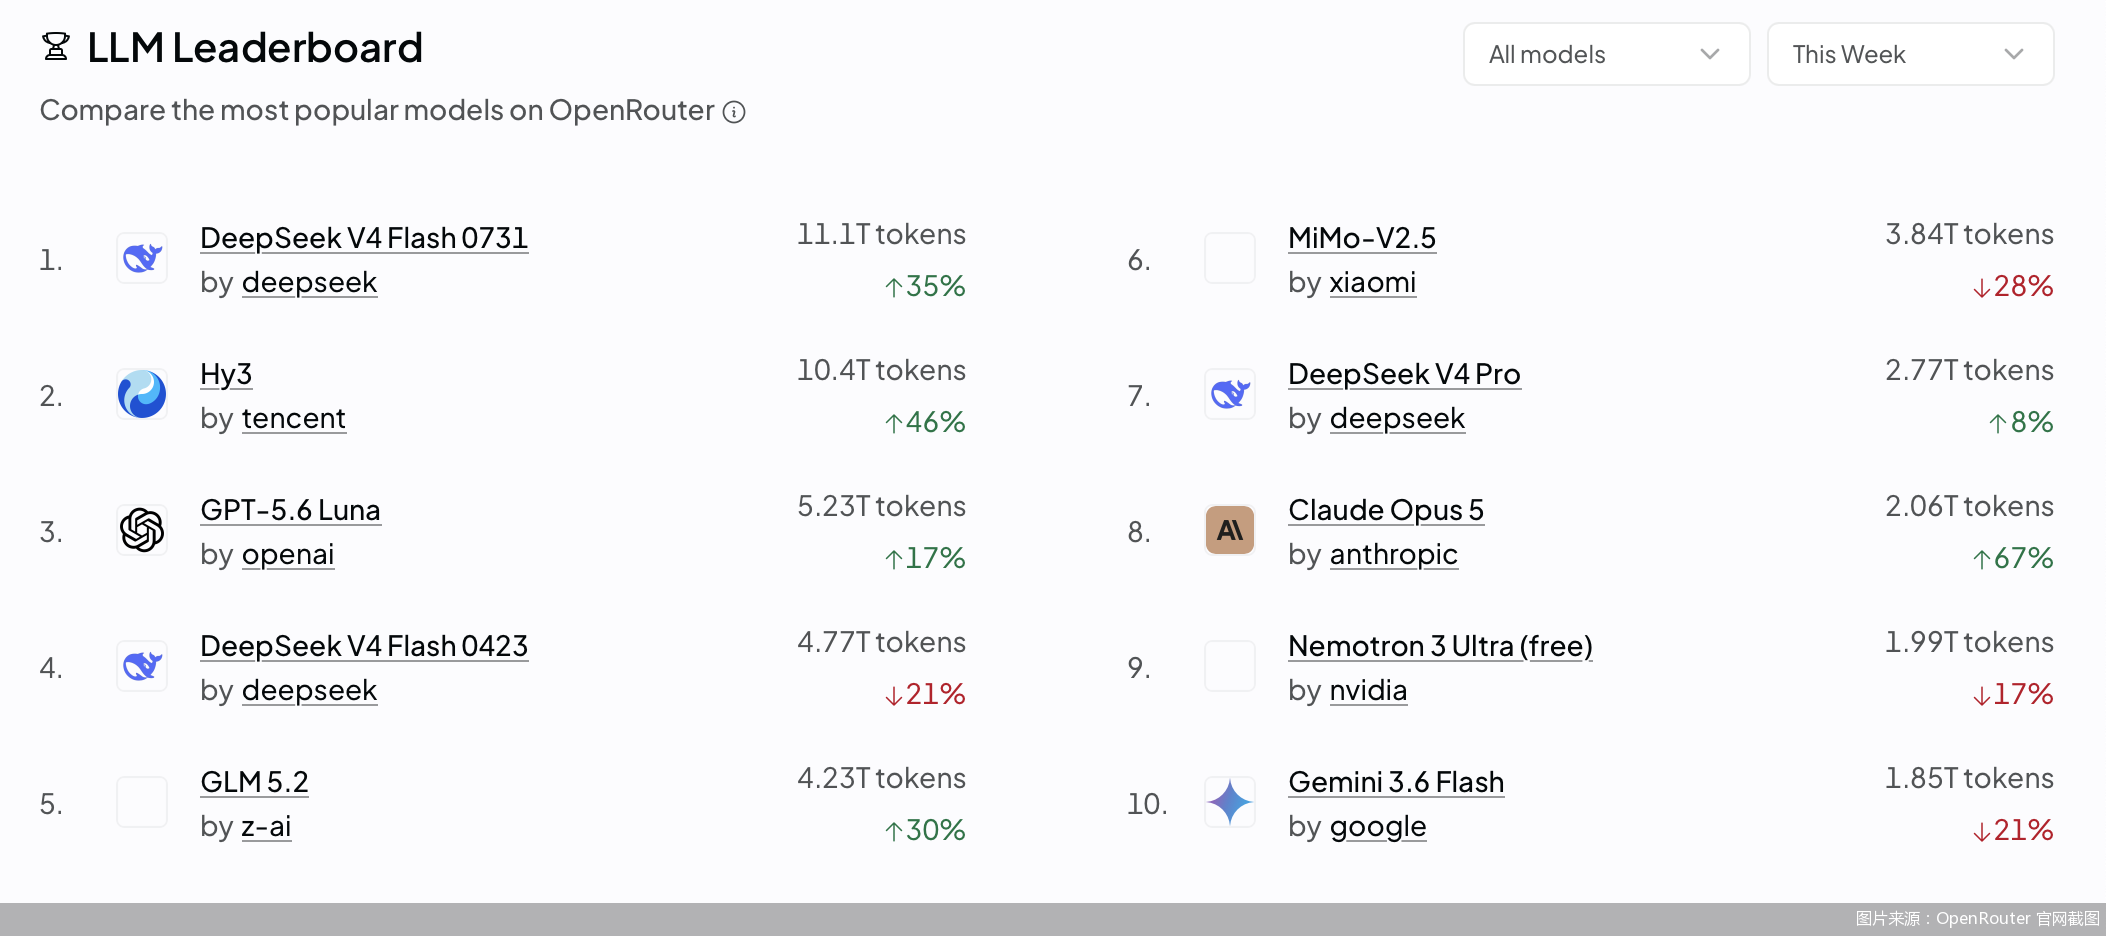Screen dimensions: 2106x936
Task: Click the 35% increase figure
Action: (x=925, y=286)
